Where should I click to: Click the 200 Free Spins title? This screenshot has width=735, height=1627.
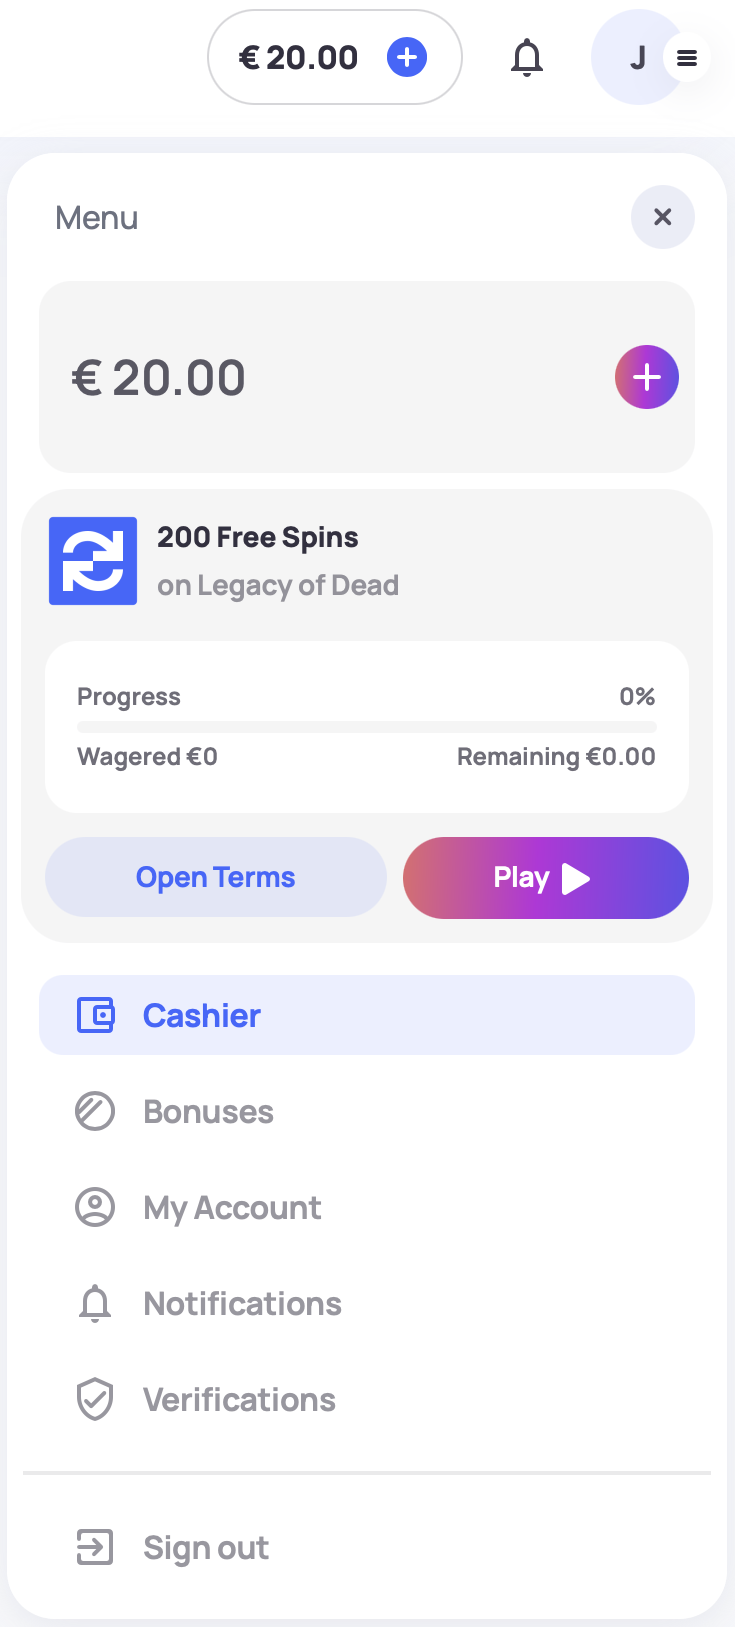[258, 537]
